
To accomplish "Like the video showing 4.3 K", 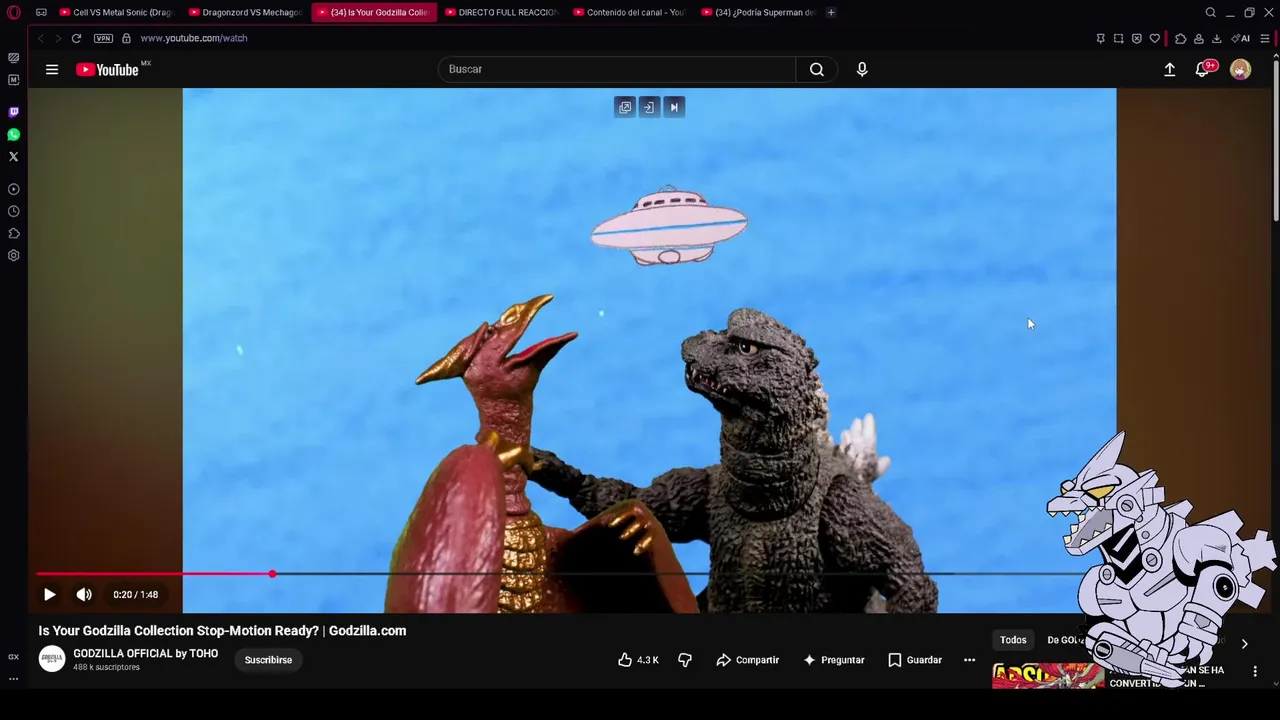I will point(638,660).
